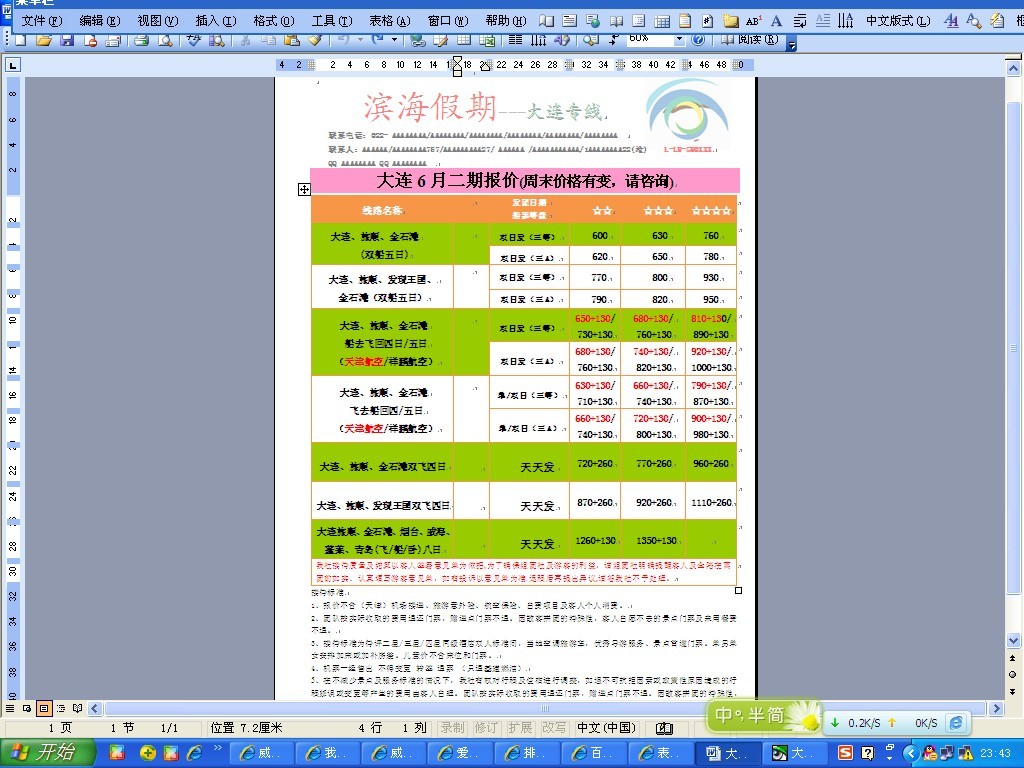
Task: Toggle 修订 track changes in status bar
Action: click(x=486, y=728)
